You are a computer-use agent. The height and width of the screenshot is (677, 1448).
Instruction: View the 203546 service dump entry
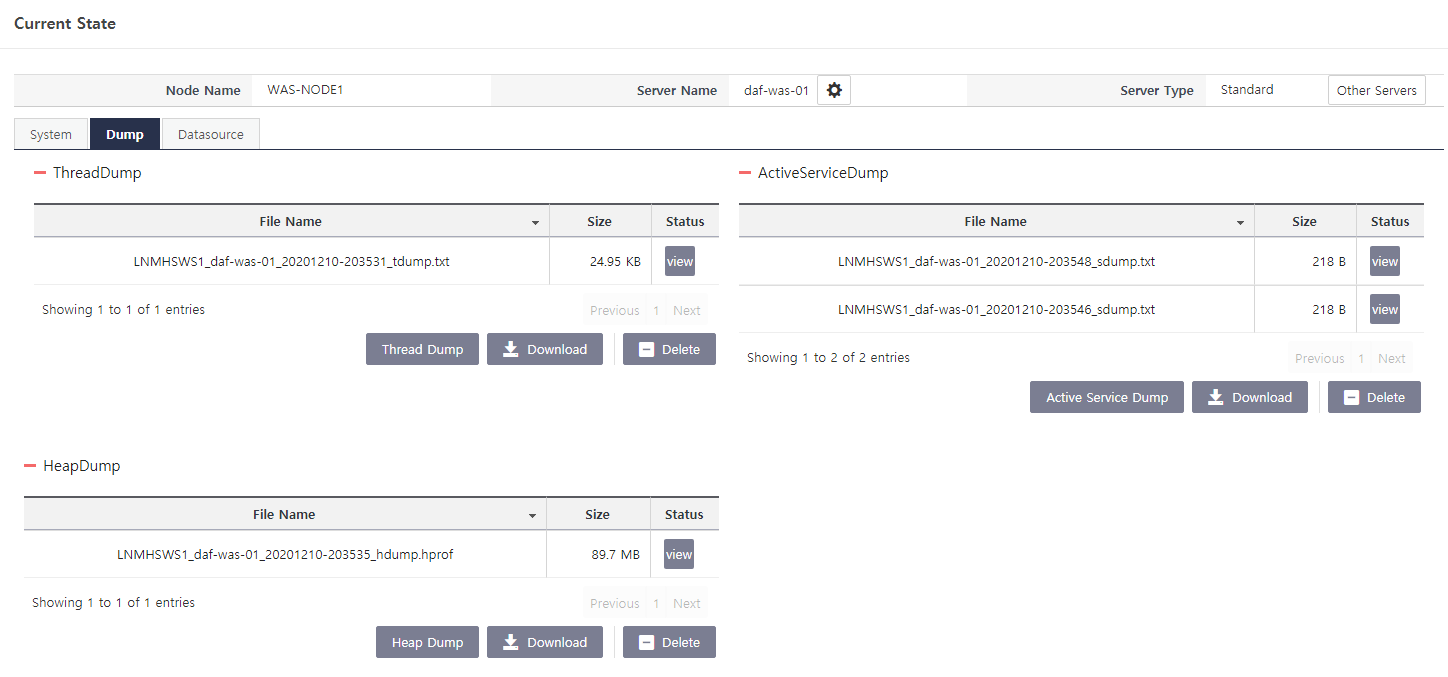[1384, 309]
